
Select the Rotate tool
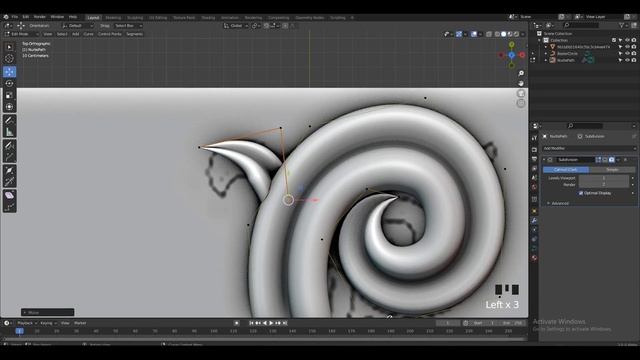click(x=9, y=84)
